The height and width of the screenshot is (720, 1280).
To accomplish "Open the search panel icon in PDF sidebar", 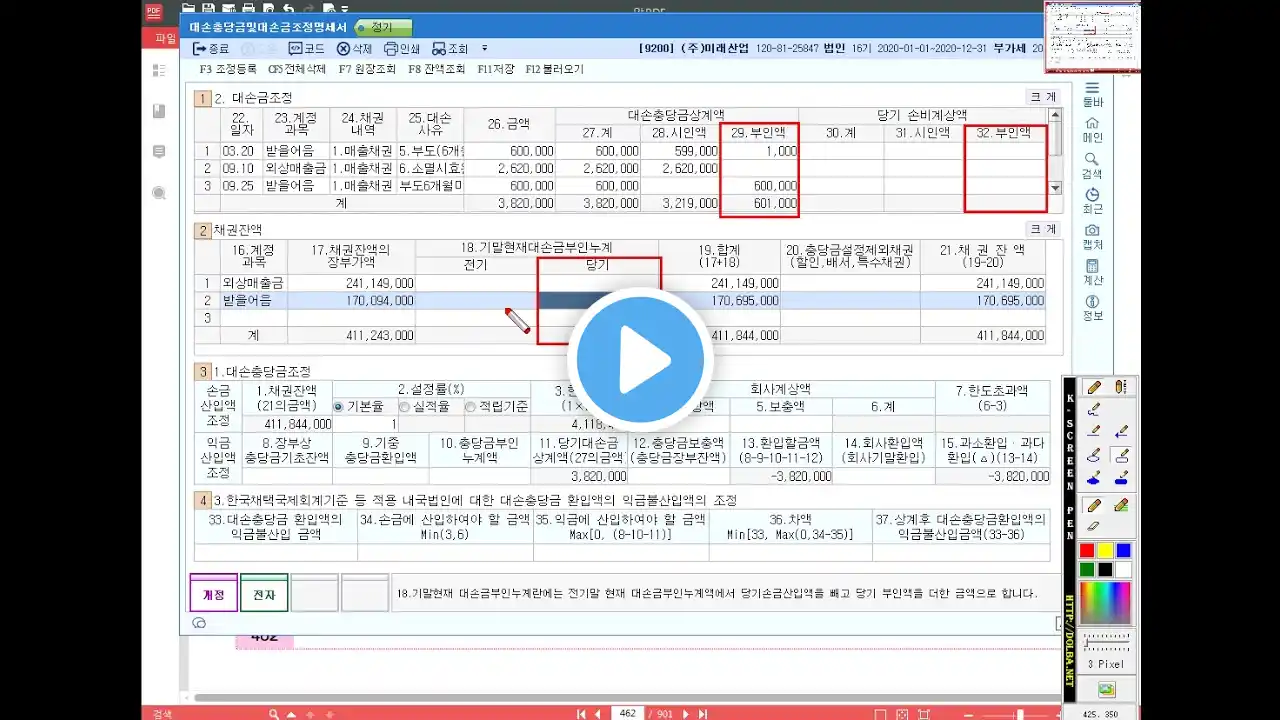I will (x=159, y=193).
